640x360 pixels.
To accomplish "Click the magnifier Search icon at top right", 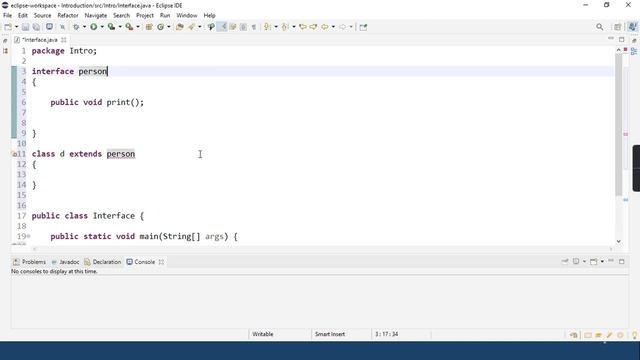I will point(600,27).
